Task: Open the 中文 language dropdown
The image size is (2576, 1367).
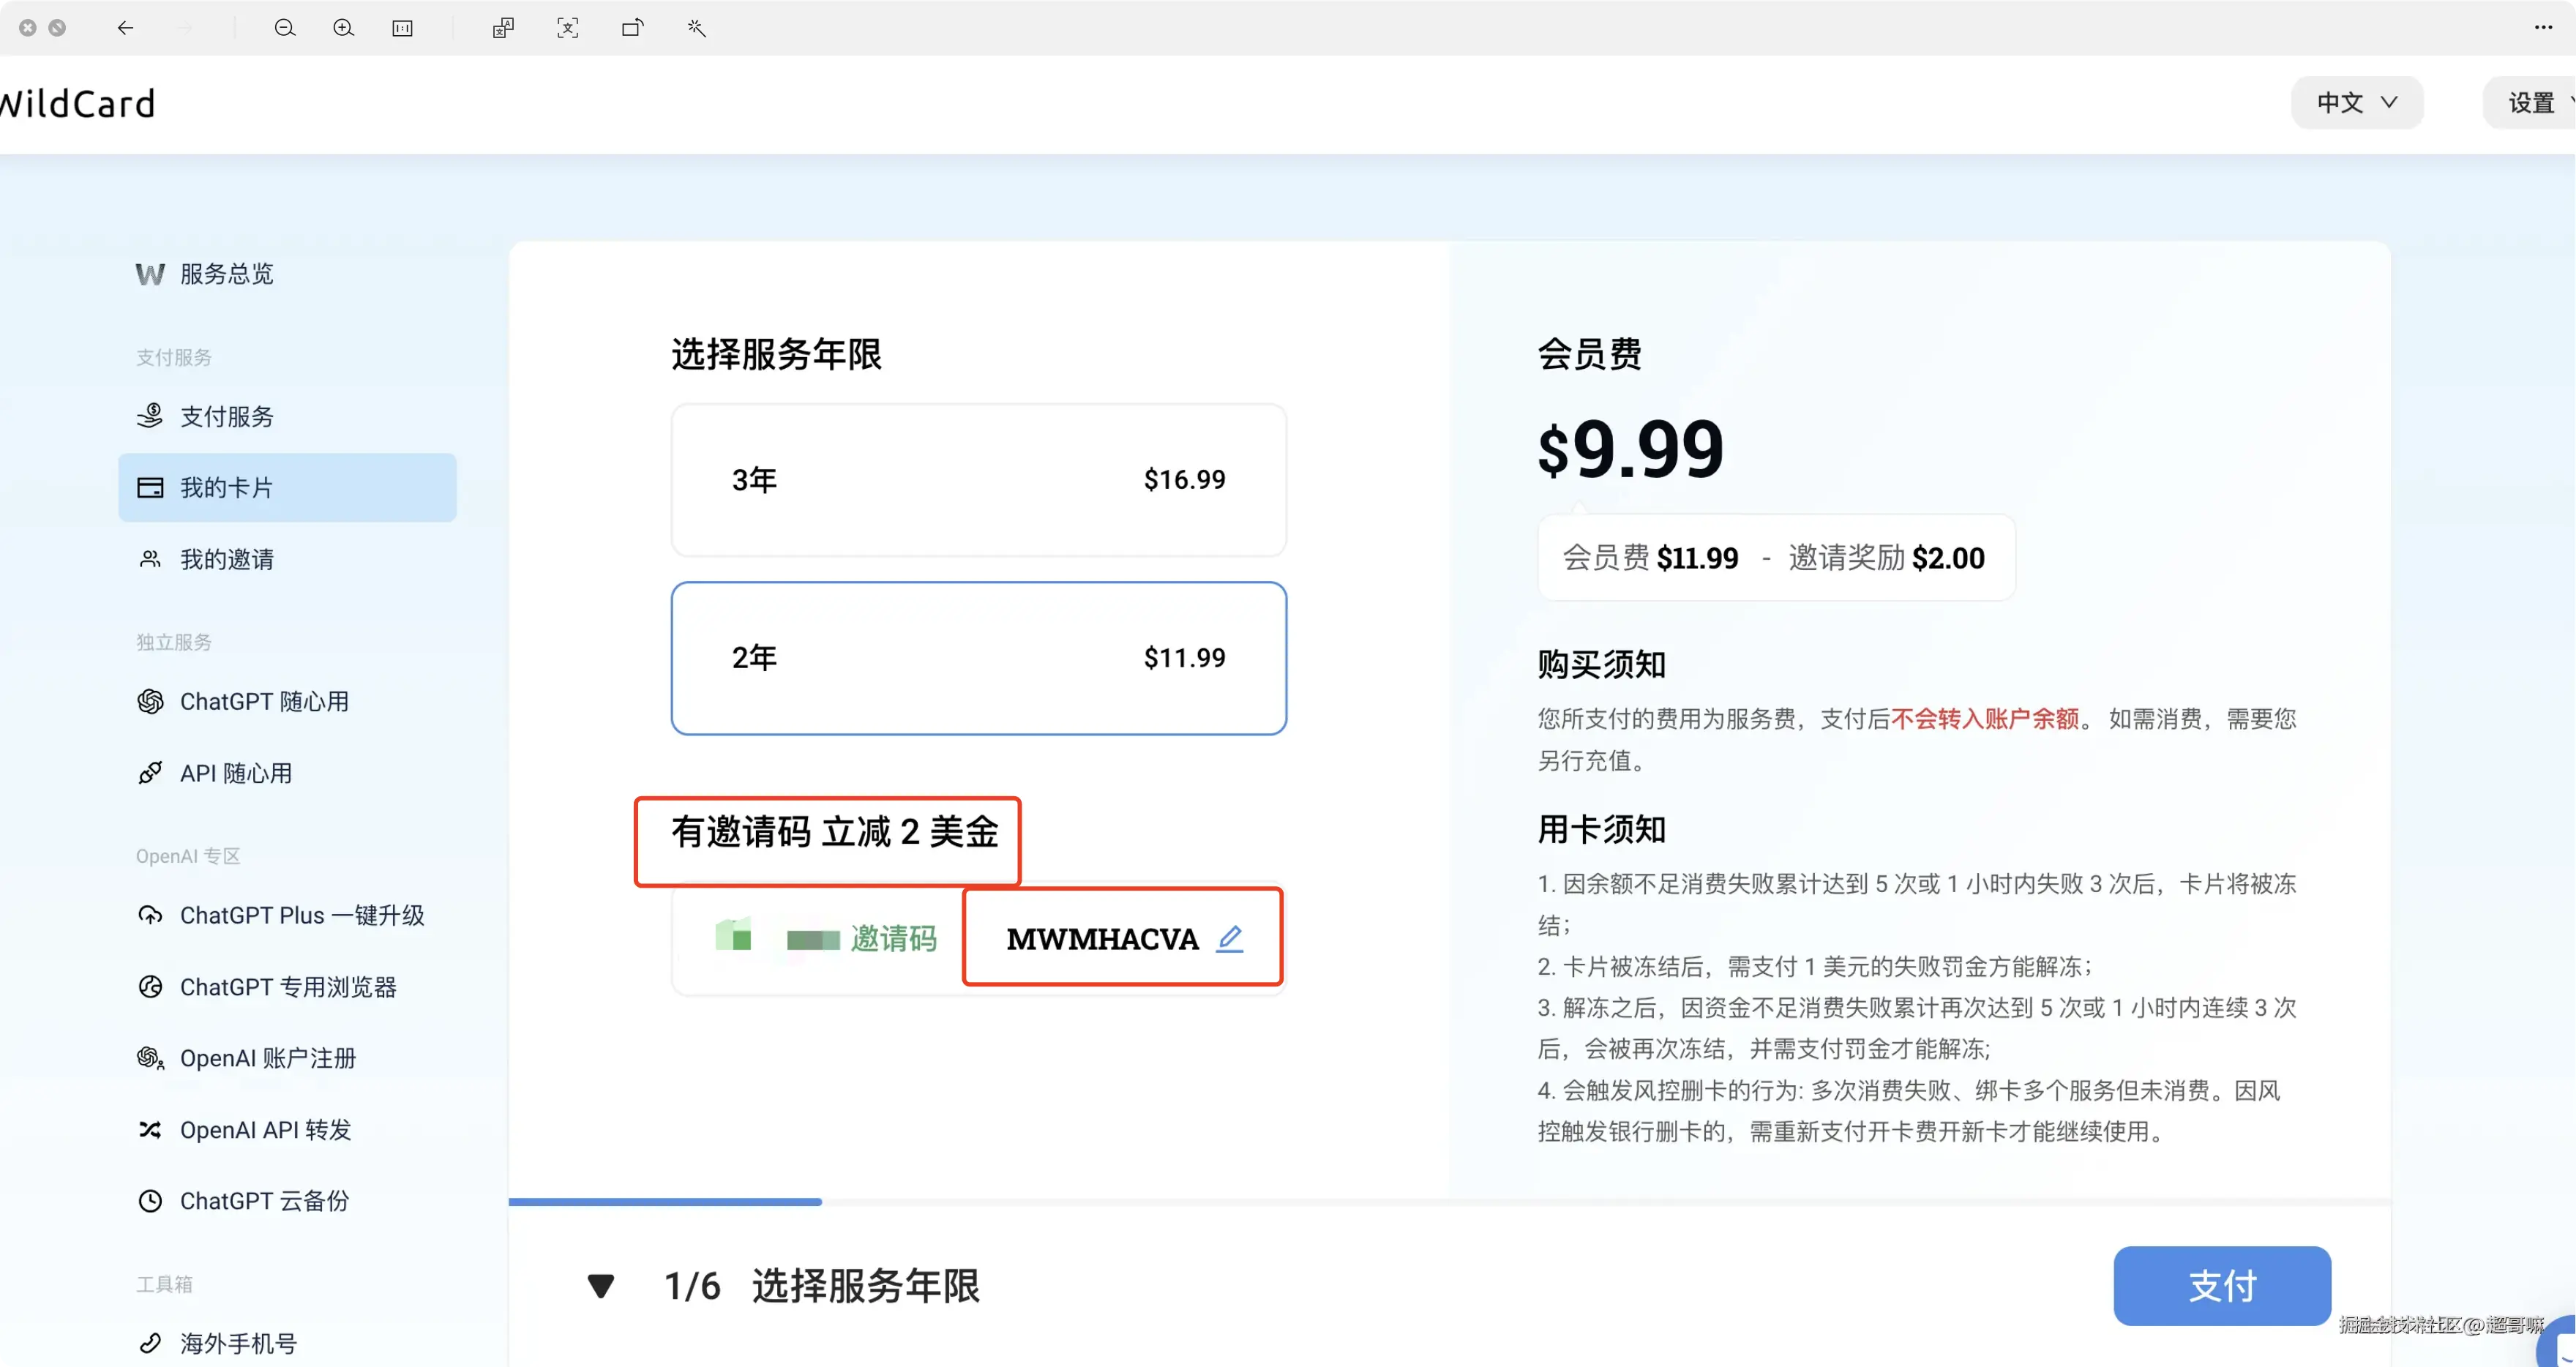Action: pyautogui.click(x=2356, y=102)
